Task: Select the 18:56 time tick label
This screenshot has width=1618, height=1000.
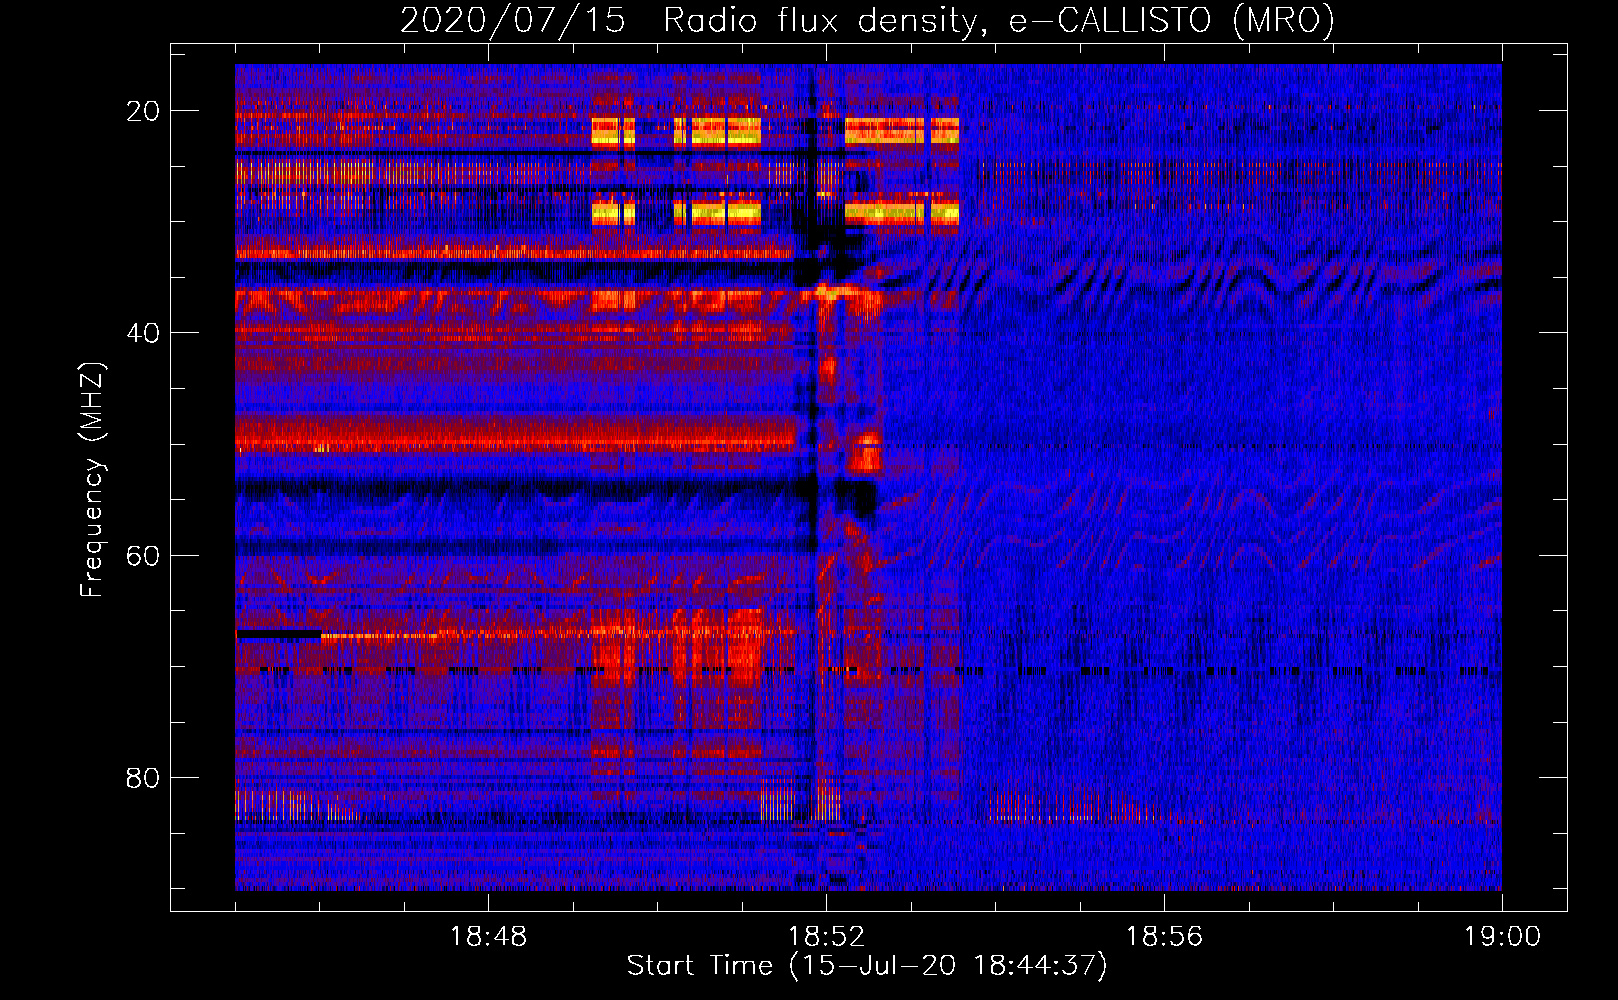Action: (x=1164, y=937)
